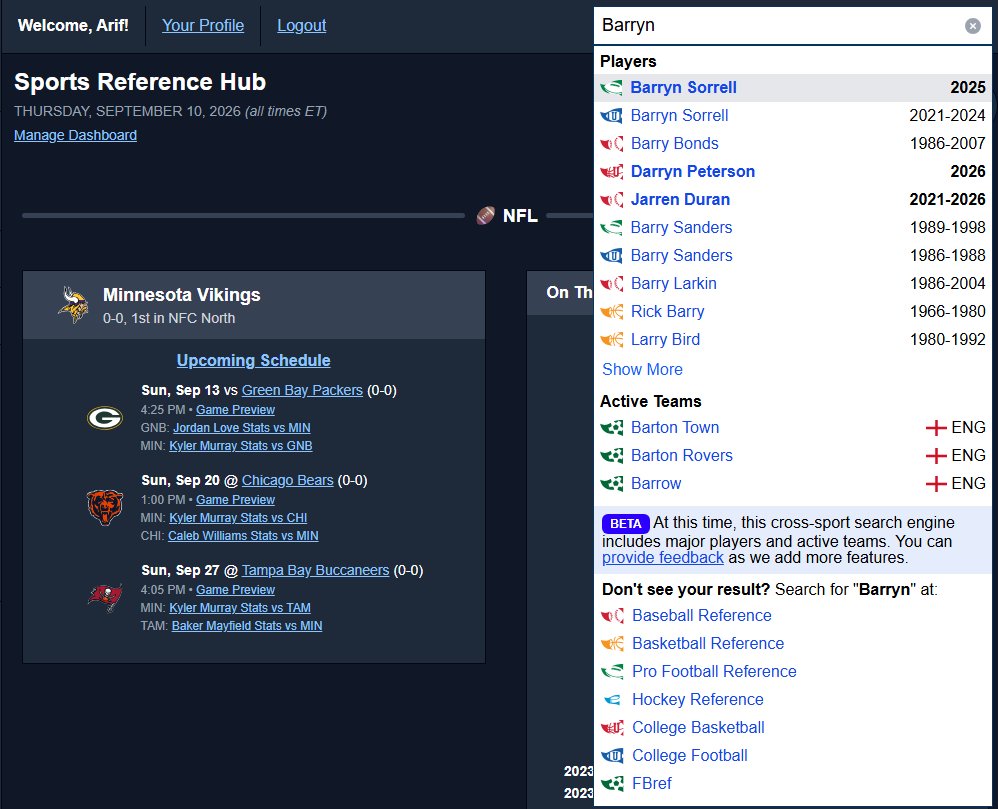Click the college football icon beside Barry Sanders 1986-1988
Image resolution: width=998 pixels, height=809 pixels.
click(612, 256)
